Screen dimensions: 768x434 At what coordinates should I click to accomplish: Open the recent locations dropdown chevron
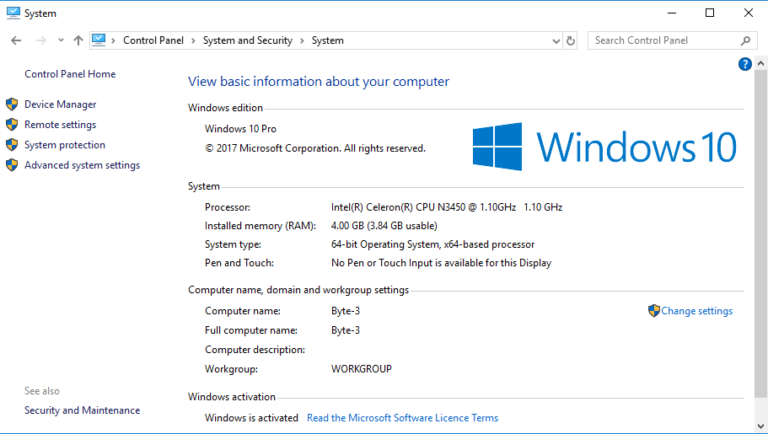point(61,41)
